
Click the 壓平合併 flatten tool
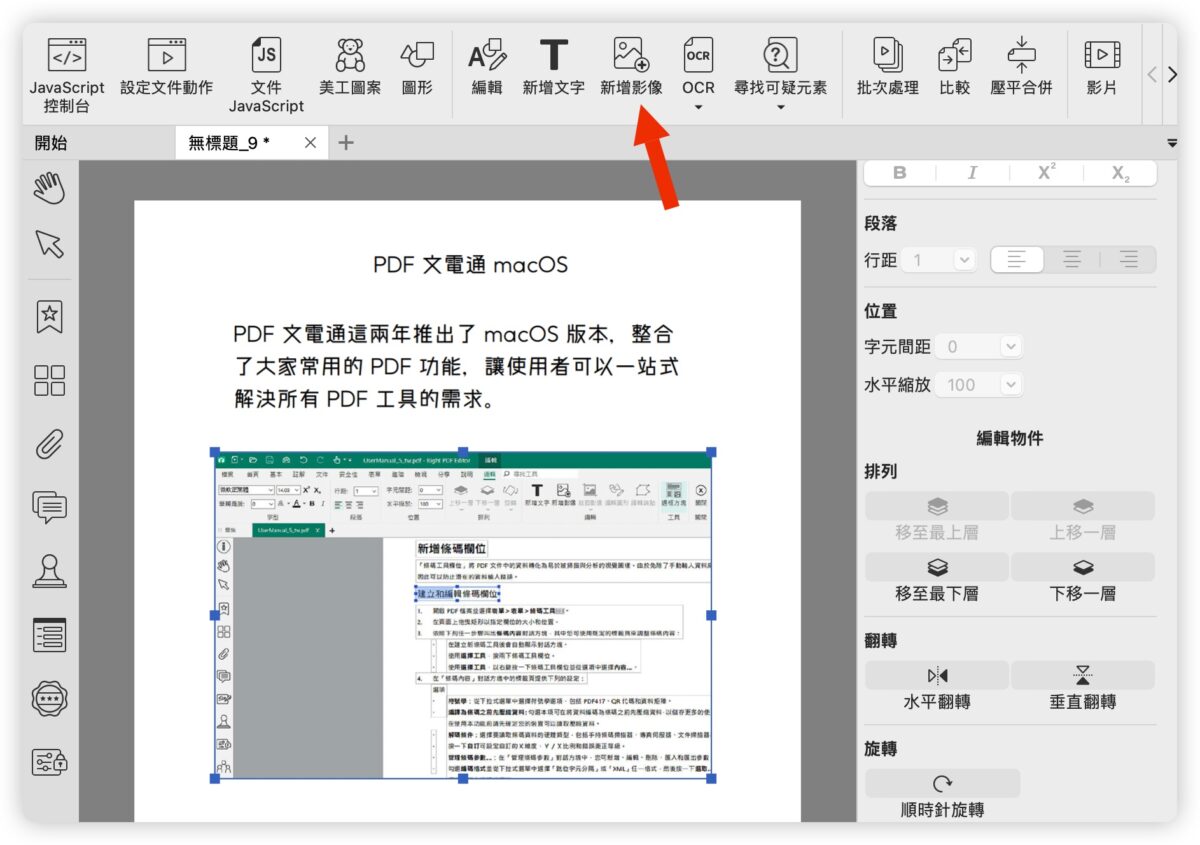point(1021,66)
